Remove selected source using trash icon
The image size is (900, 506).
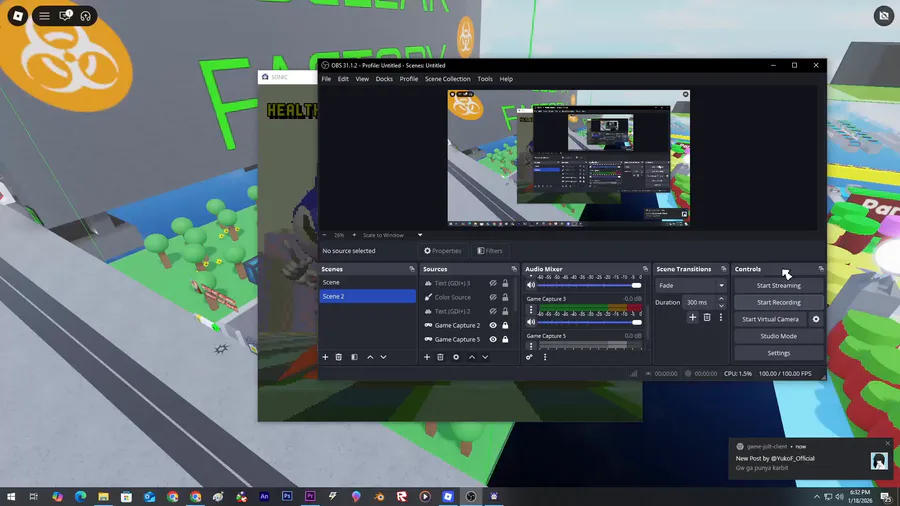point(440,357)
